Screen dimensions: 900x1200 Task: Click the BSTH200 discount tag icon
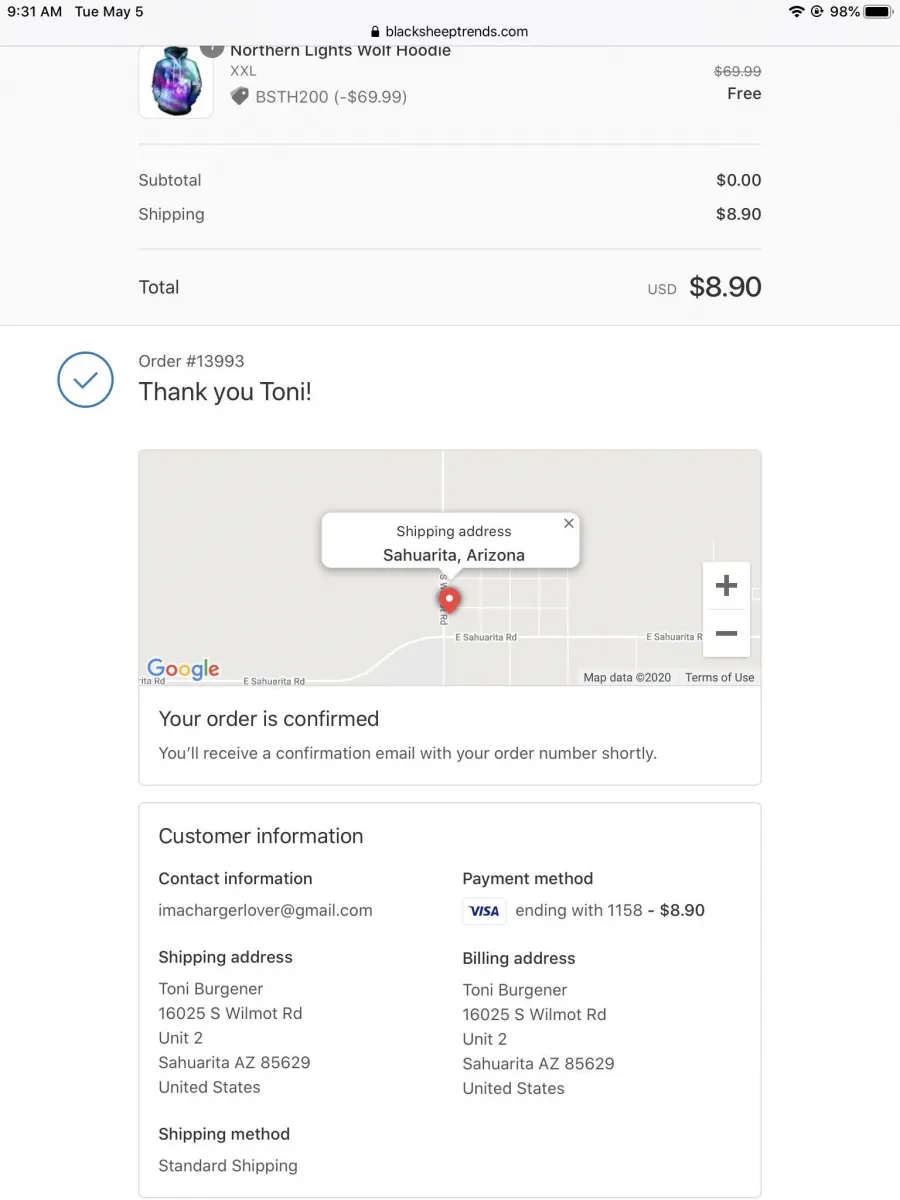pyautogui.click(x=239, y=96)
